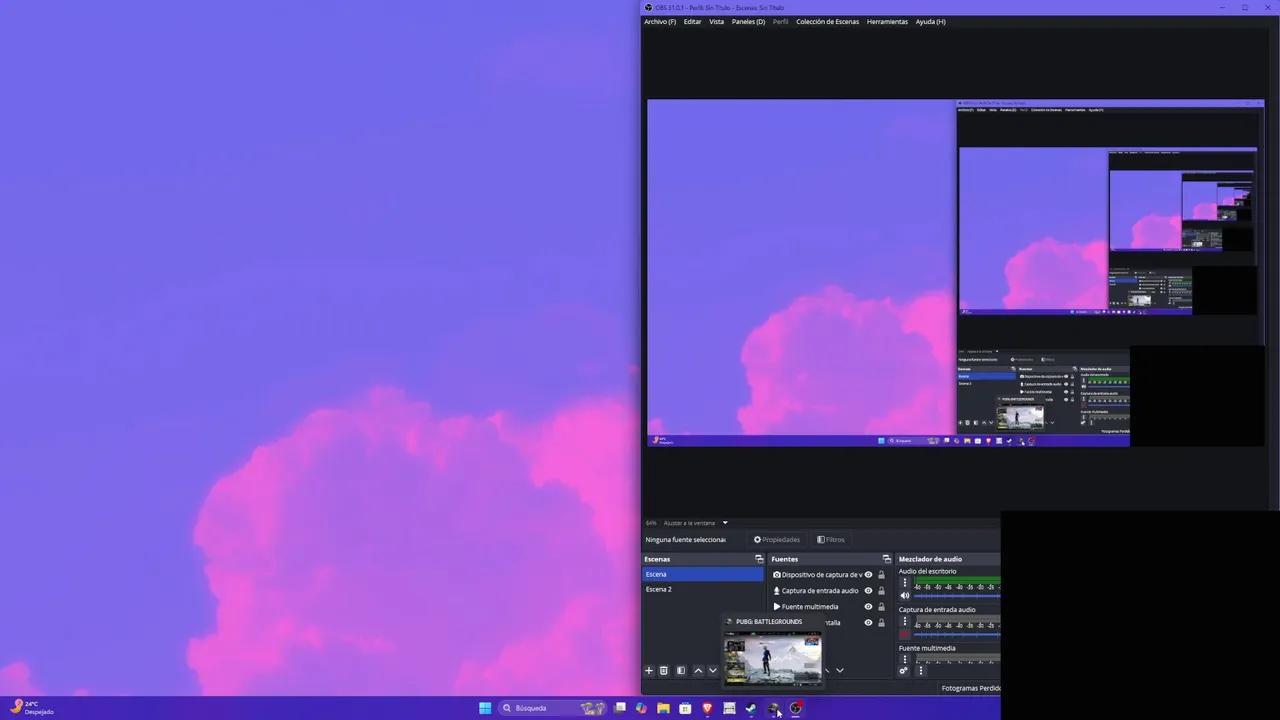
Task: Click the Filtros button
Action: pyautogui.click(x=830, y=539)
